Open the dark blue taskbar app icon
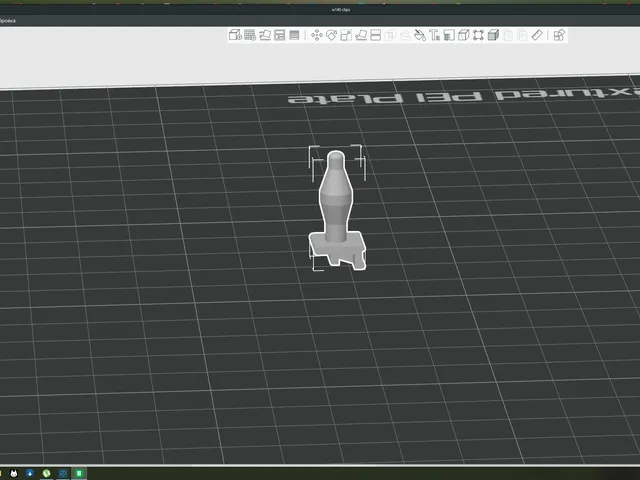Image resolution: width=640 pixels, height=480 pixels. pyautogui.click(x=62, y=473)
